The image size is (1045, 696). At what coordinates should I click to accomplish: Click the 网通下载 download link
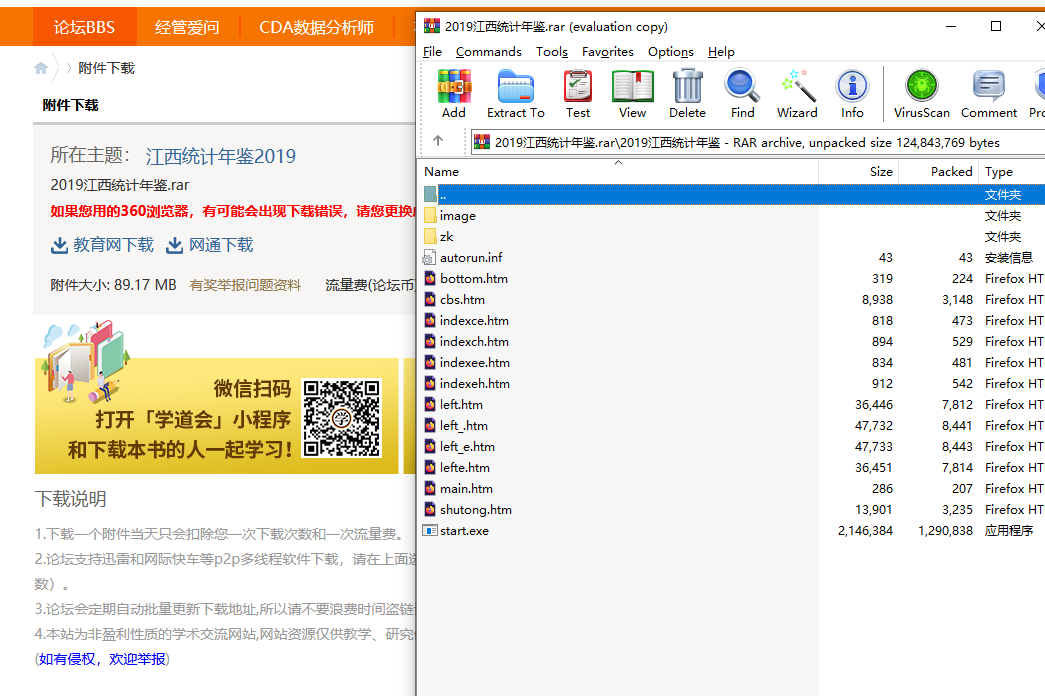[221, 245]
